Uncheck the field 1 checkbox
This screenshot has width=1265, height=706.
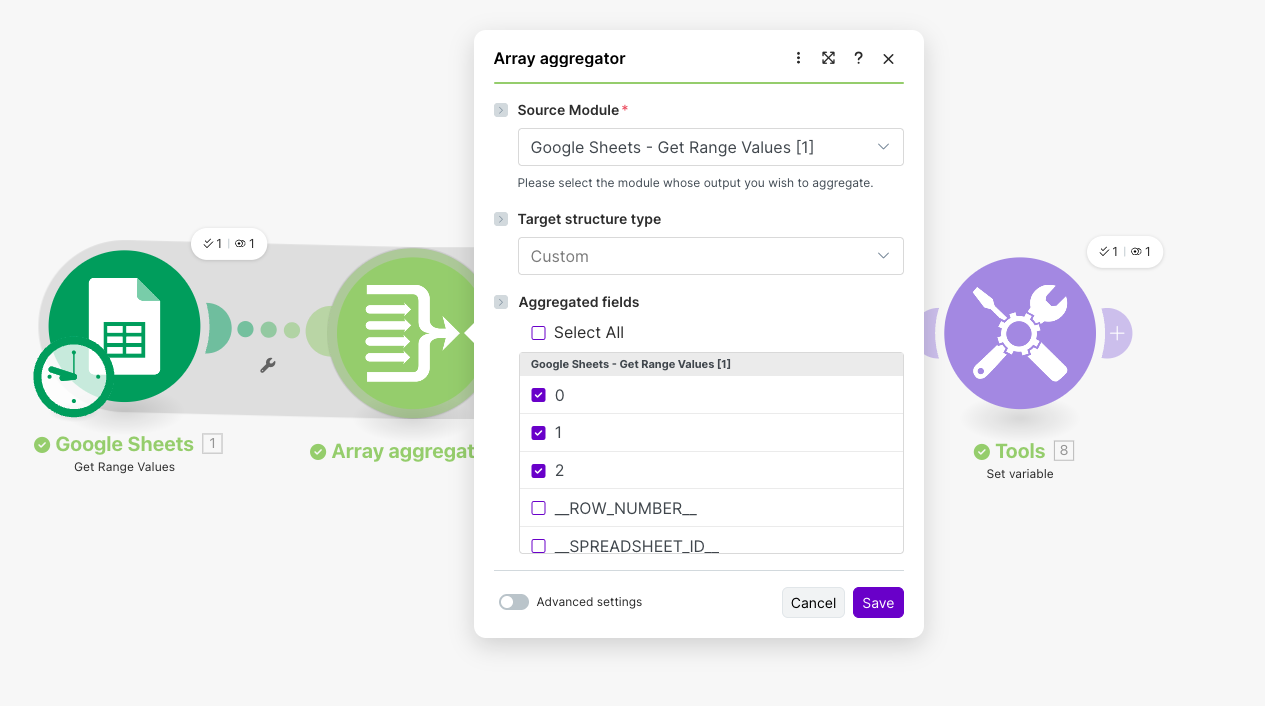(x=538, y=433)
